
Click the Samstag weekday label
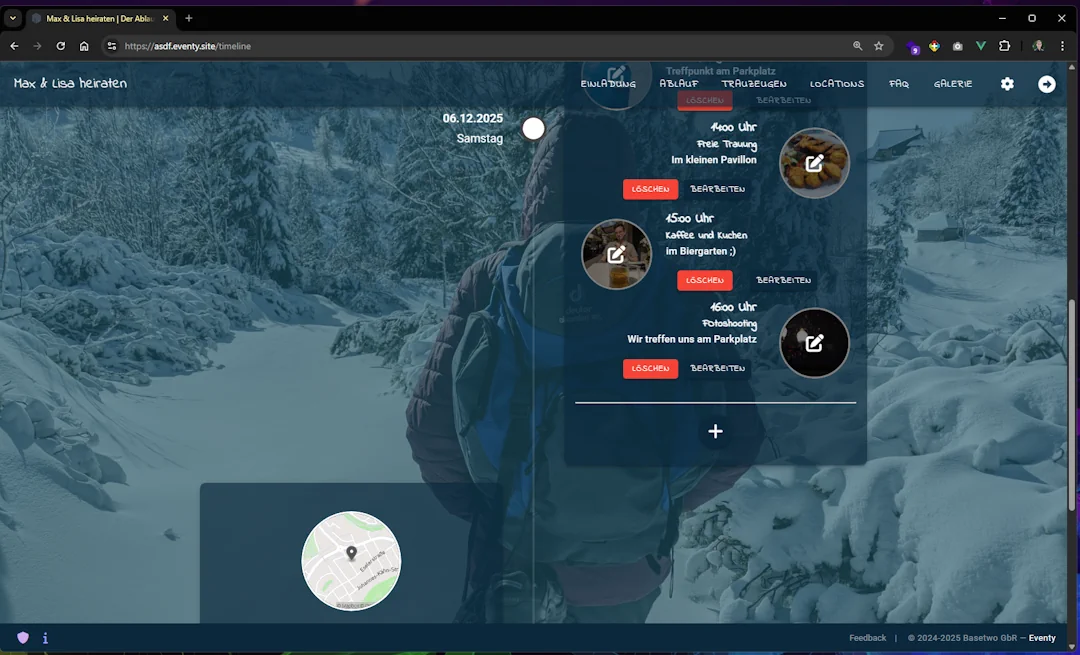click(479, 138)
